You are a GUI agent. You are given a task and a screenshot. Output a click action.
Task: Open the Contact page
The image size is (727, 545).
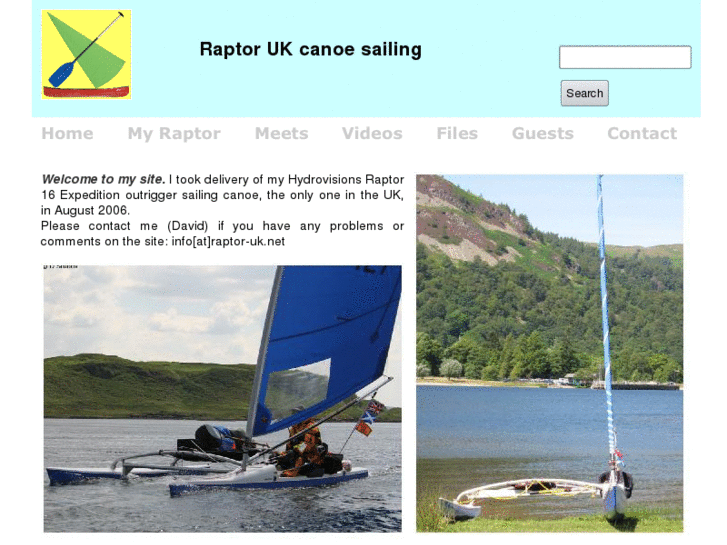click(x=642, y=134)
